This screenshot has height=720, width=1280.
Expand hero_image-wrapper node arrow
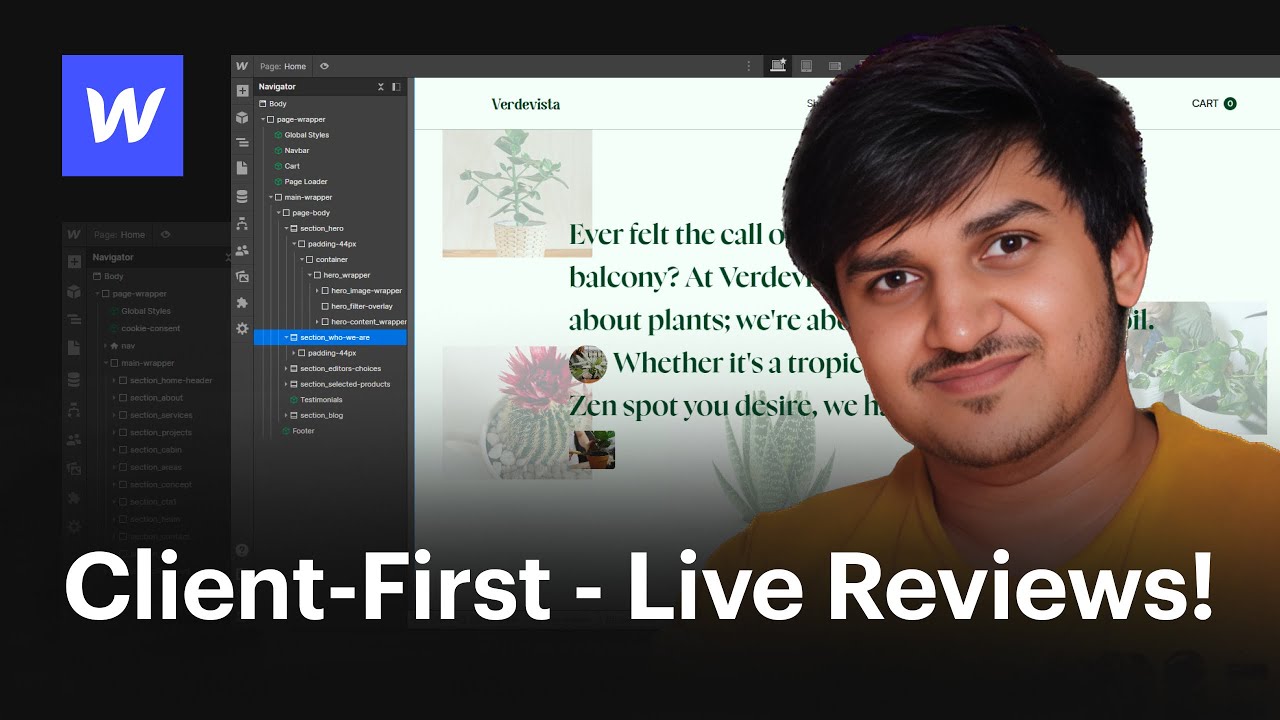tap(317, 291)
